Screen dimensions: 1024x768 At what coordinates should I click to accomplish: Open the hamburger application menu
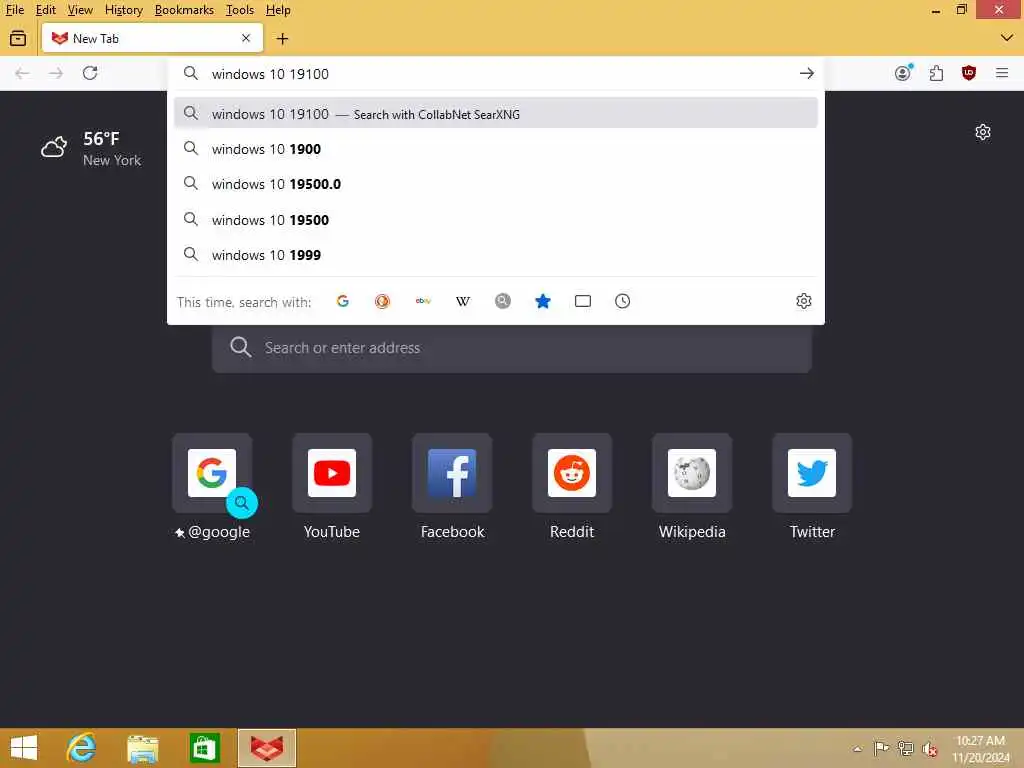tap(1002, 73)
